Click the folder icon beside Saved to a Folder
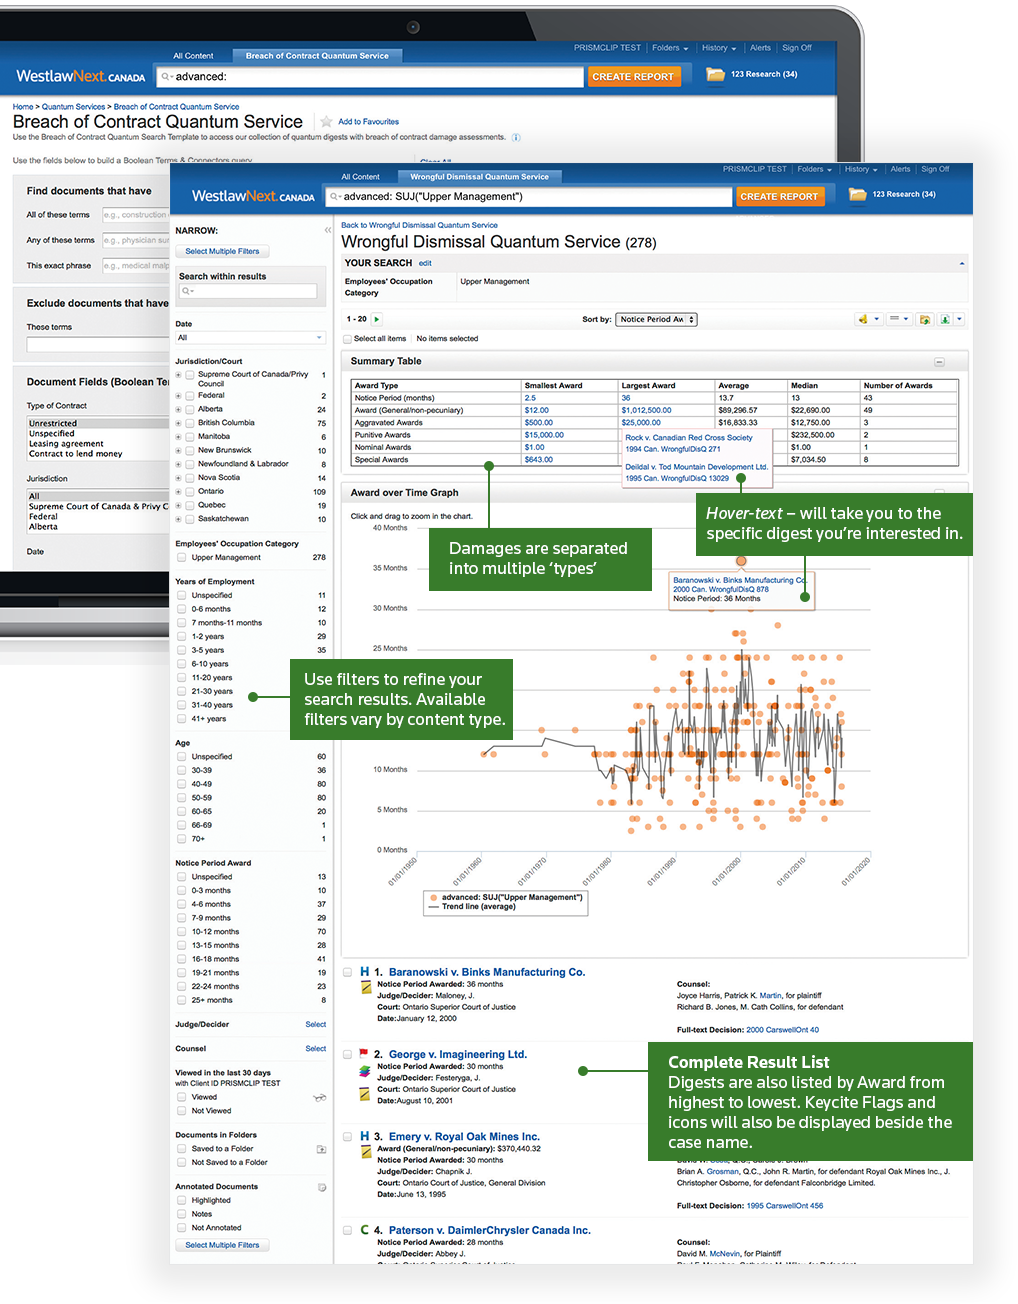This screenshot has width=1018, height=1304. click(x=321, y=1149)
